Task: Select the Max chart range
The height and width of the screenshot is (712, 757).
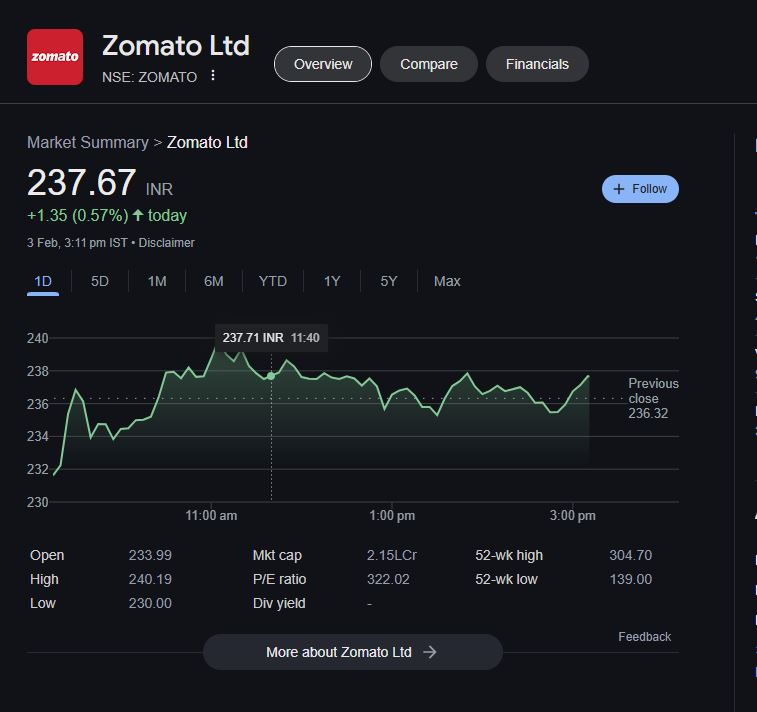Action: click(x=447, y=281)
